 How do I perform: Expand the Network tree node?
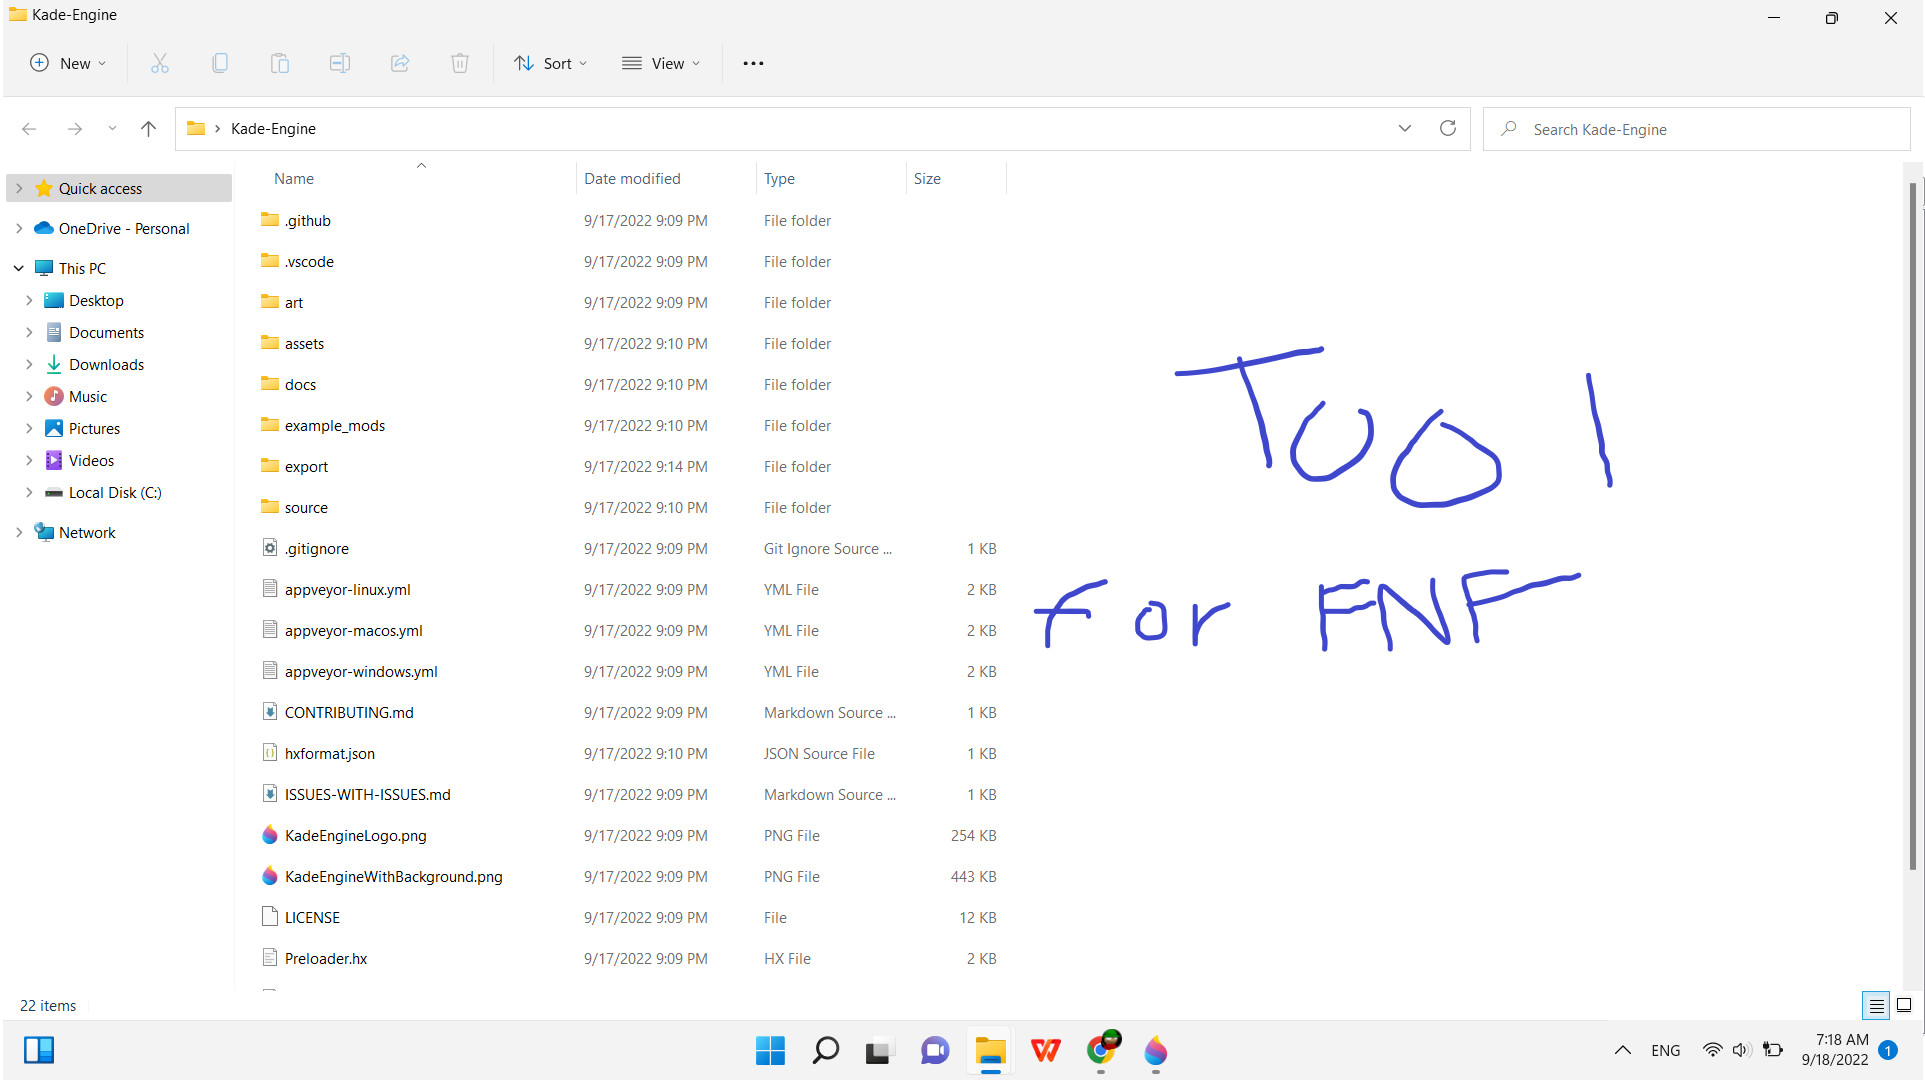pos(18,531)
